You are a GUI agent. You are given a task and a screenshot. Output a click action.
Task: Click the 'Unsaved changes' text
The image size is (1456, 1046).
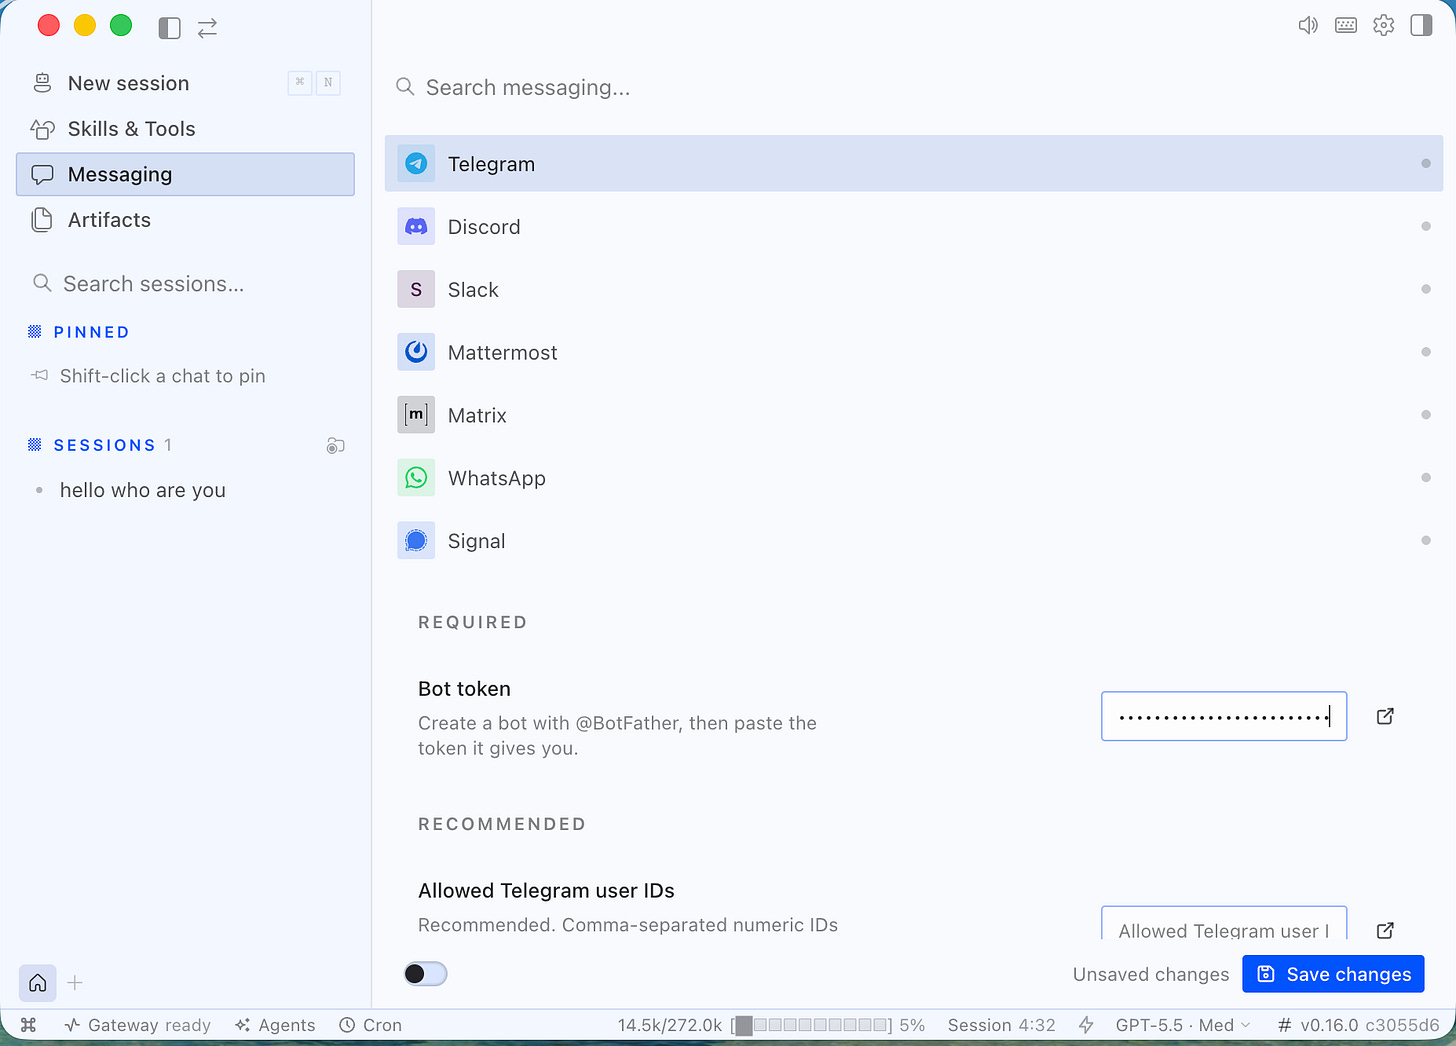pos(1151,974)
